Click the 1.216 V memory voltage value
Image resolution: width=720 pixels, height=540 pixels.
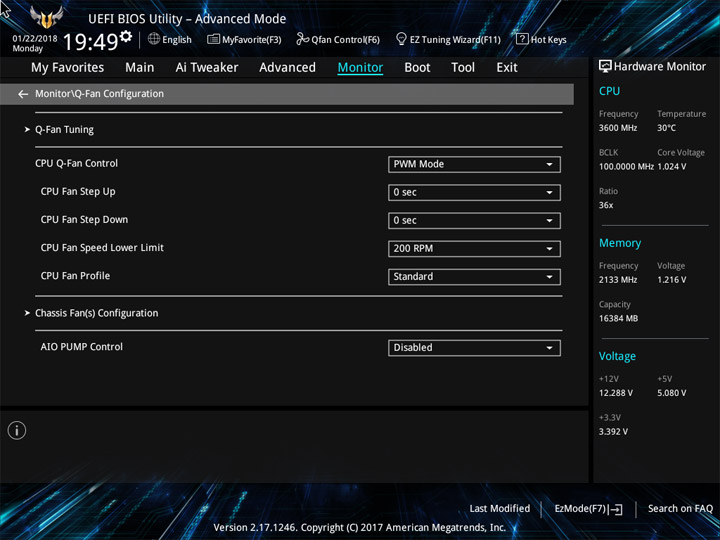tap(672, 280)
